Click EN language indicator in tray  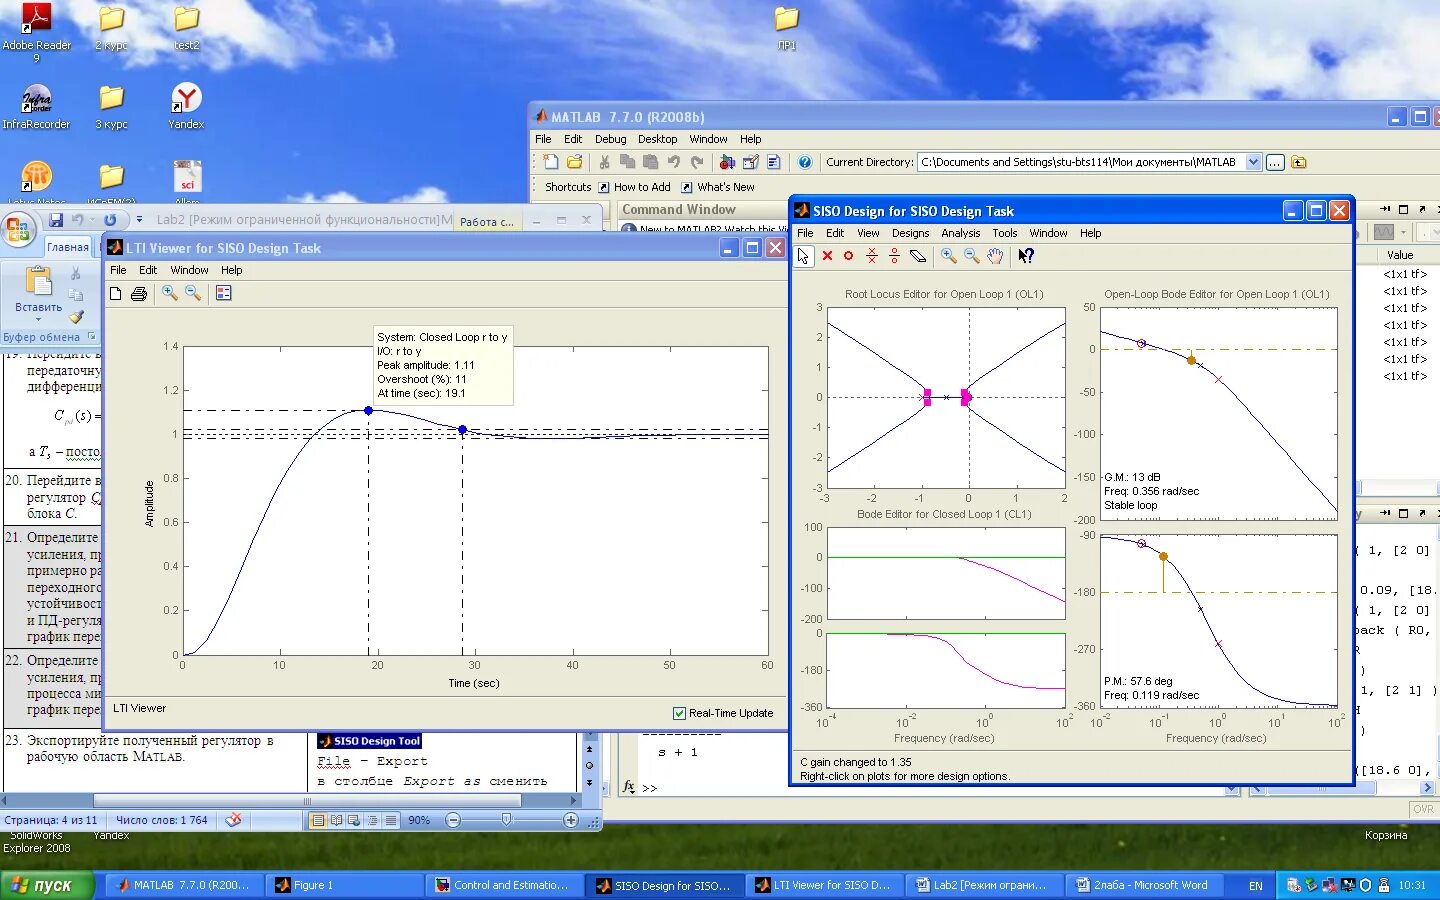1256,885
